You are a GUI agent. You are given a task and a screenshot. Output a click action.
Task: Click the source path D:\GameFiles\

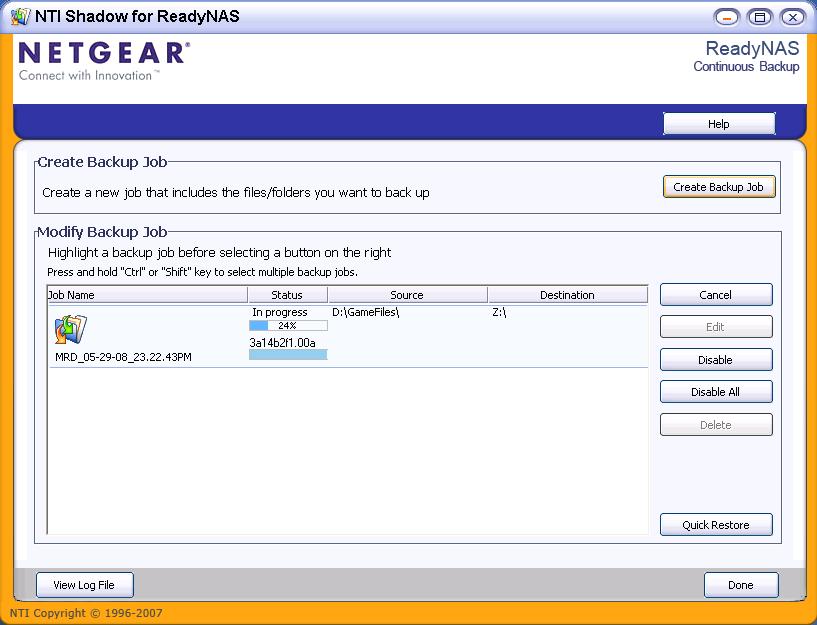[366, 312]
